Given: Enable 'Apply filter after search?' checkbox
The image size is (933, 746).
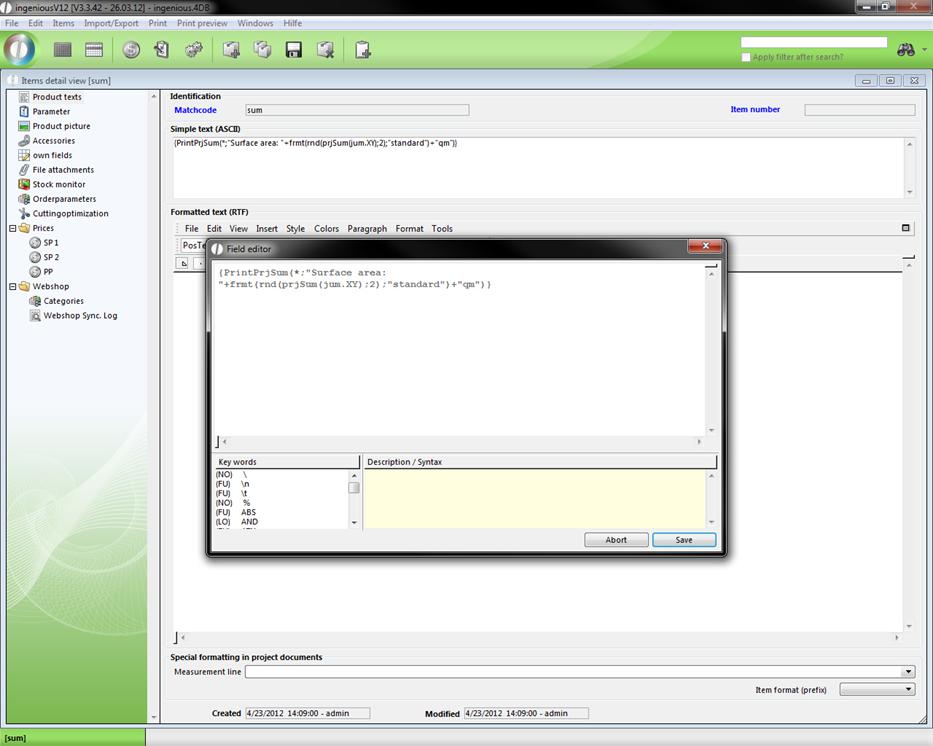Looking at the screenshot, I should pyautogui.click(x=746, y=57).
